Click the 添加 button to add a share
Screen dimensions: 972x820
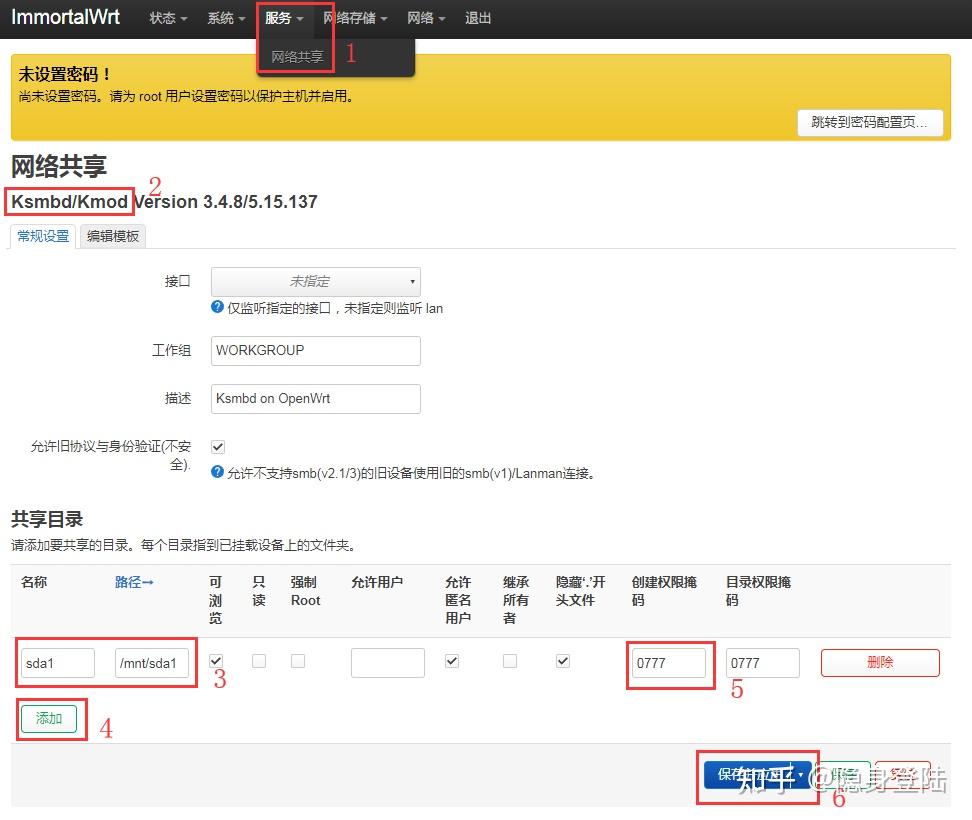49,718
